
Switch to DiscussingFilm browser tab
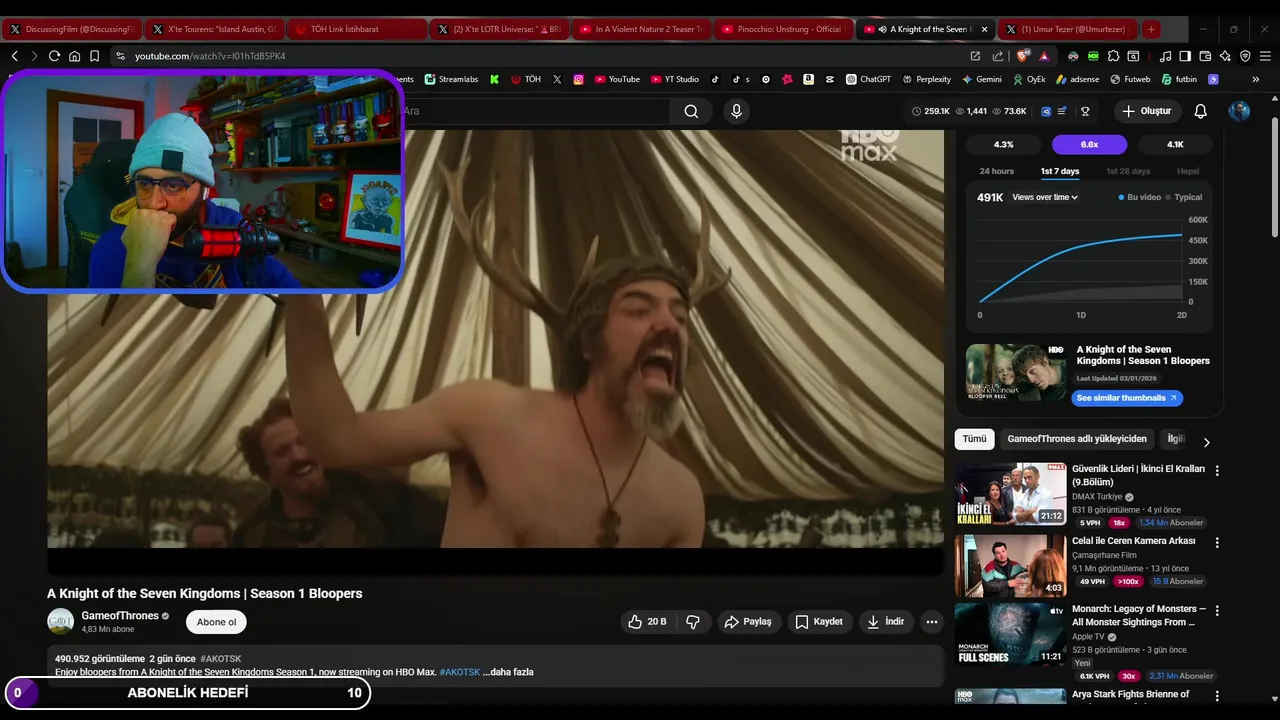click(71, 29)
